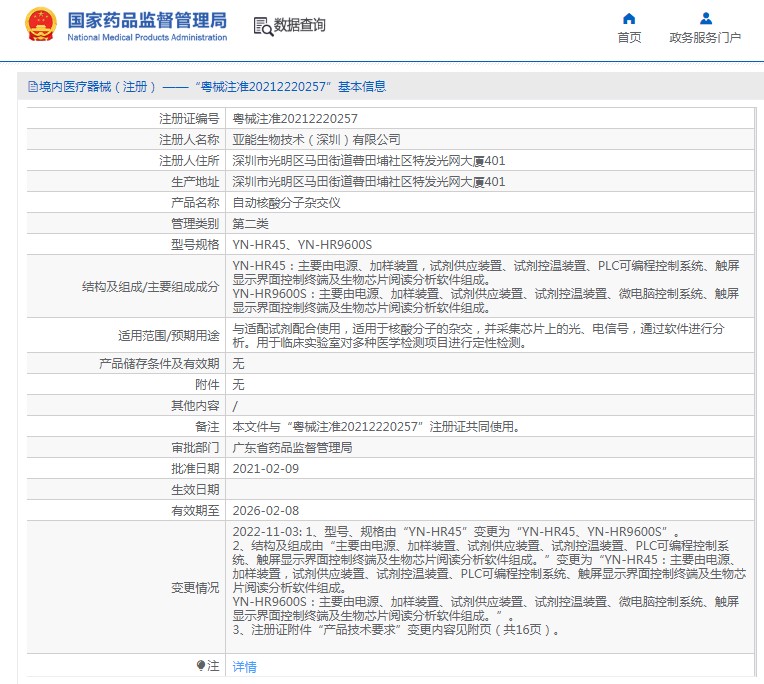Click the 国家药品监督管理局 site title text

[147, 20]
